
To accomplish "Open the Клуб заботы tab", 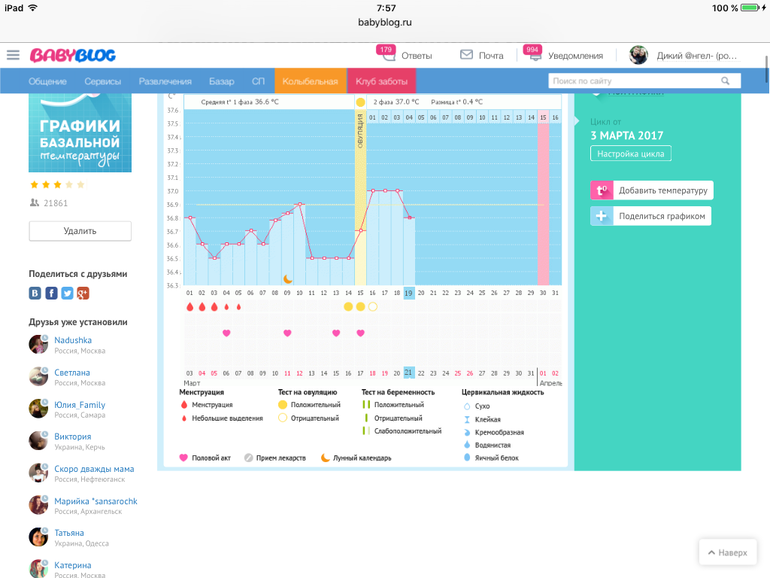I will (381, 81).
